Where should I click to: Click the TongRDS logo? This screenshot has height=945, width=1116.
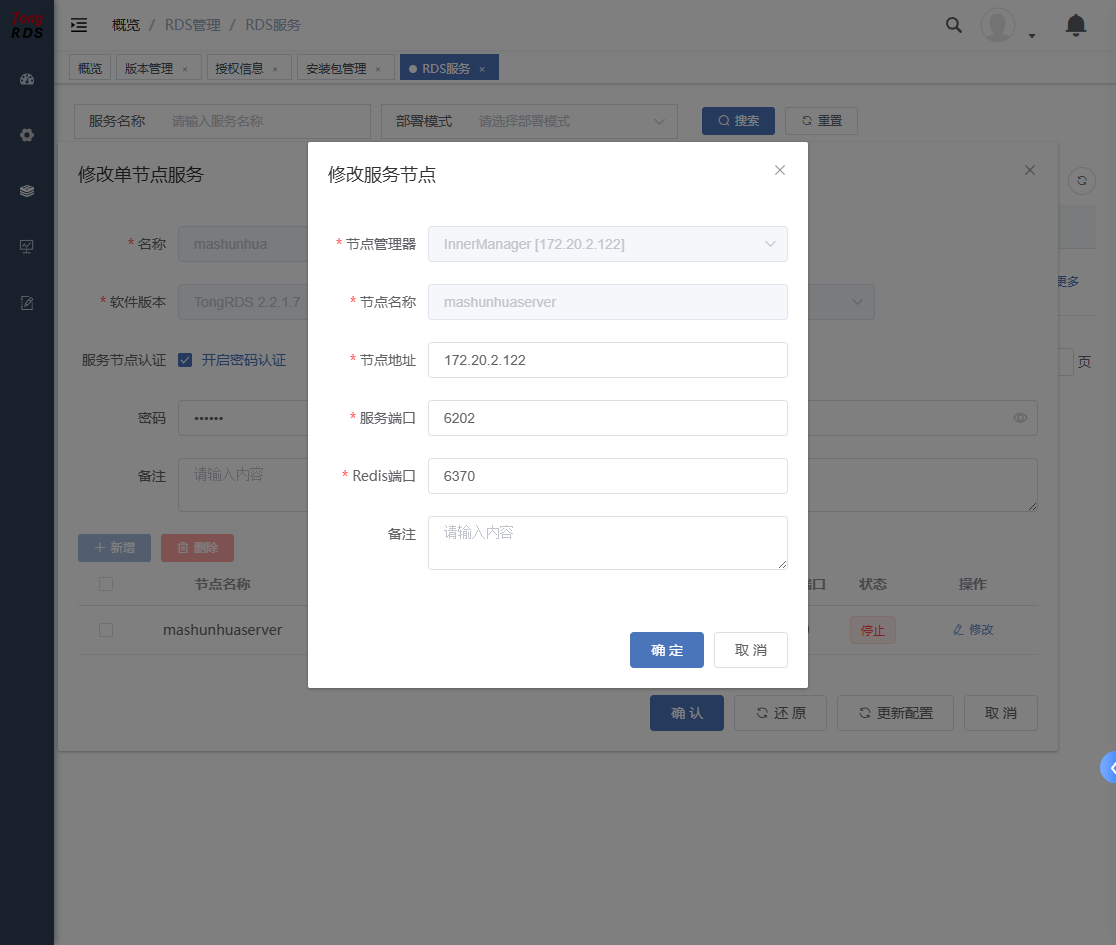(27, 25)
